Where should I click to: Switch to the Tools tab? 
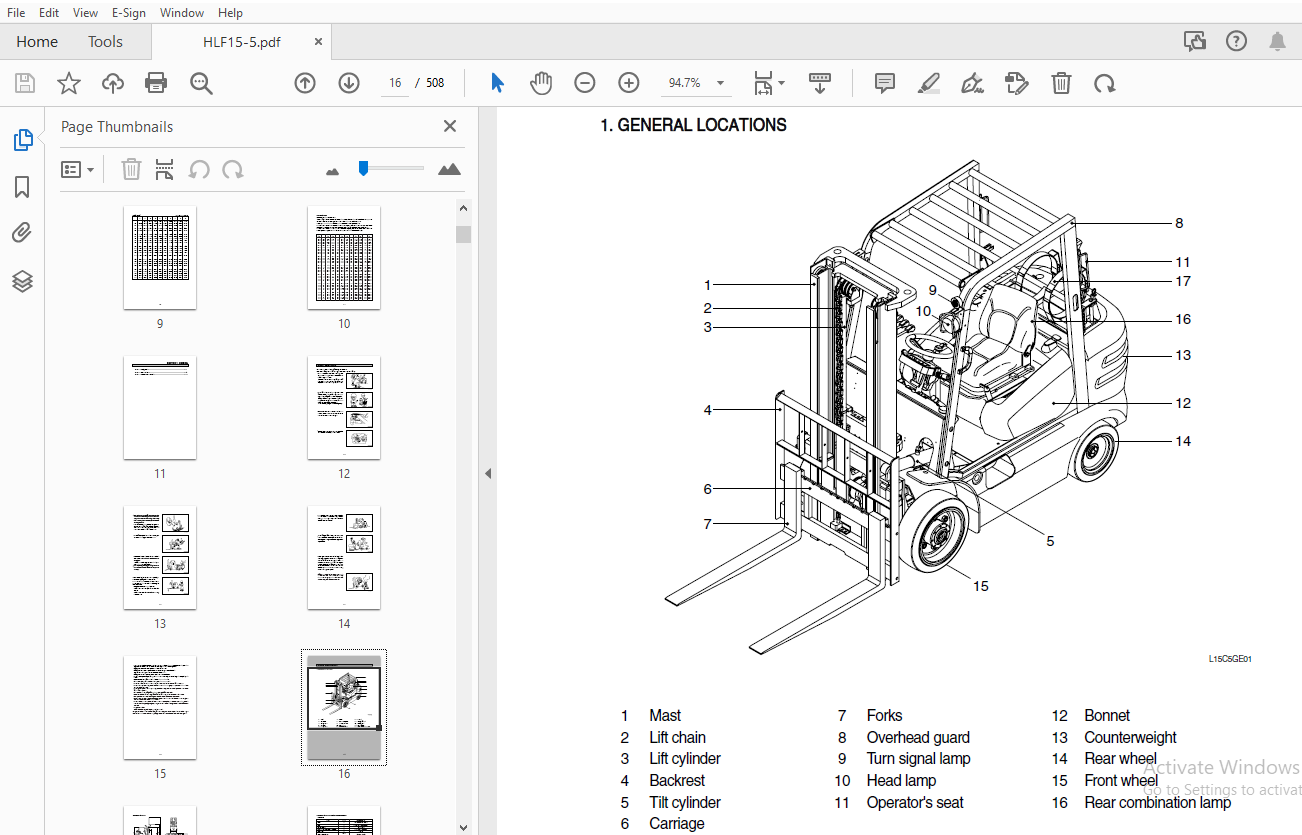click(105, 42)
